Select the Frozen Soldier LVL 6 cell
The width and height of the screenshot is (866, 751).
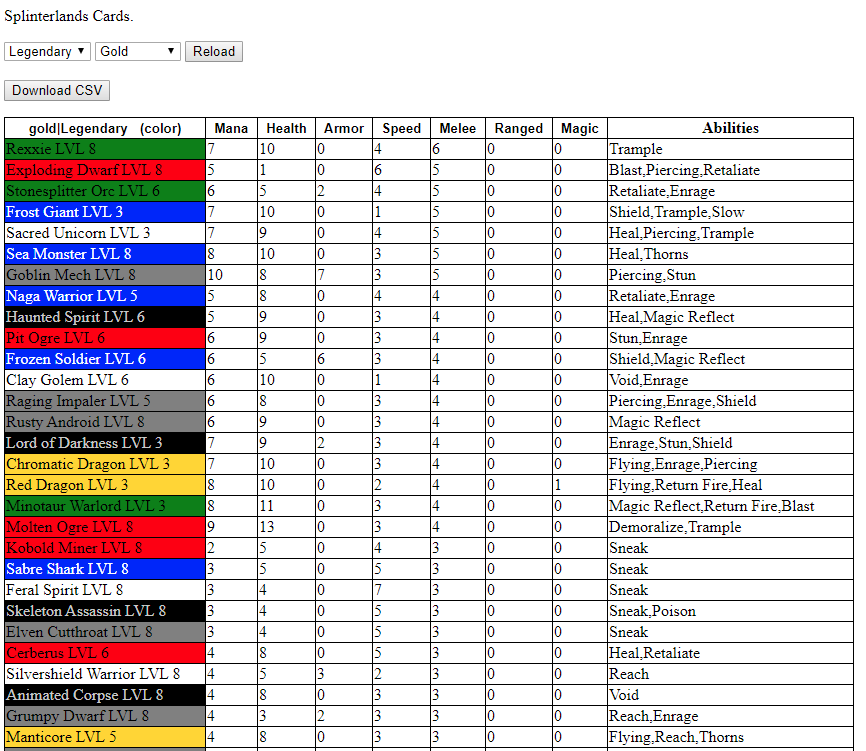click(105, 359)
